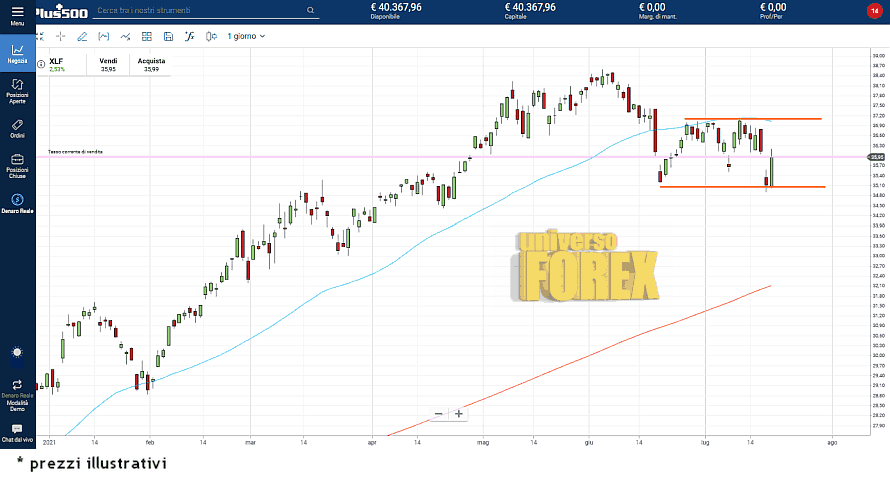This screenshot has width=890, height=478.
Task: Click the XLF instrument info icon
Action: (41, 61)
